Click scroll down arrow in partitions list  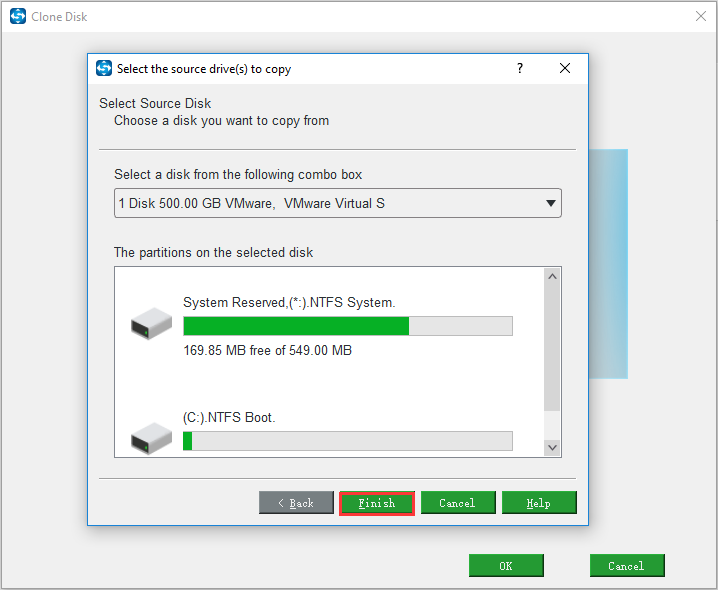(x=552, y=448)
